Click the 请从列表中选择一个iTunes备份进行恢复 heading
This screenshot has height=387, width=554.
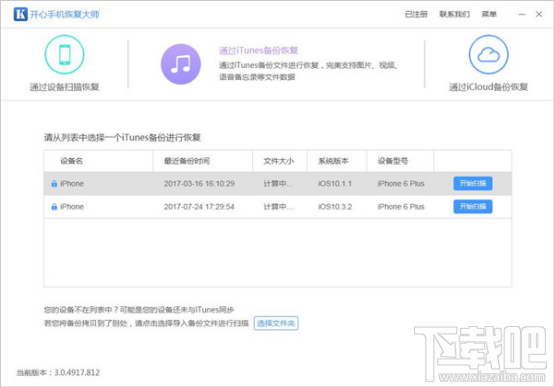122,137
